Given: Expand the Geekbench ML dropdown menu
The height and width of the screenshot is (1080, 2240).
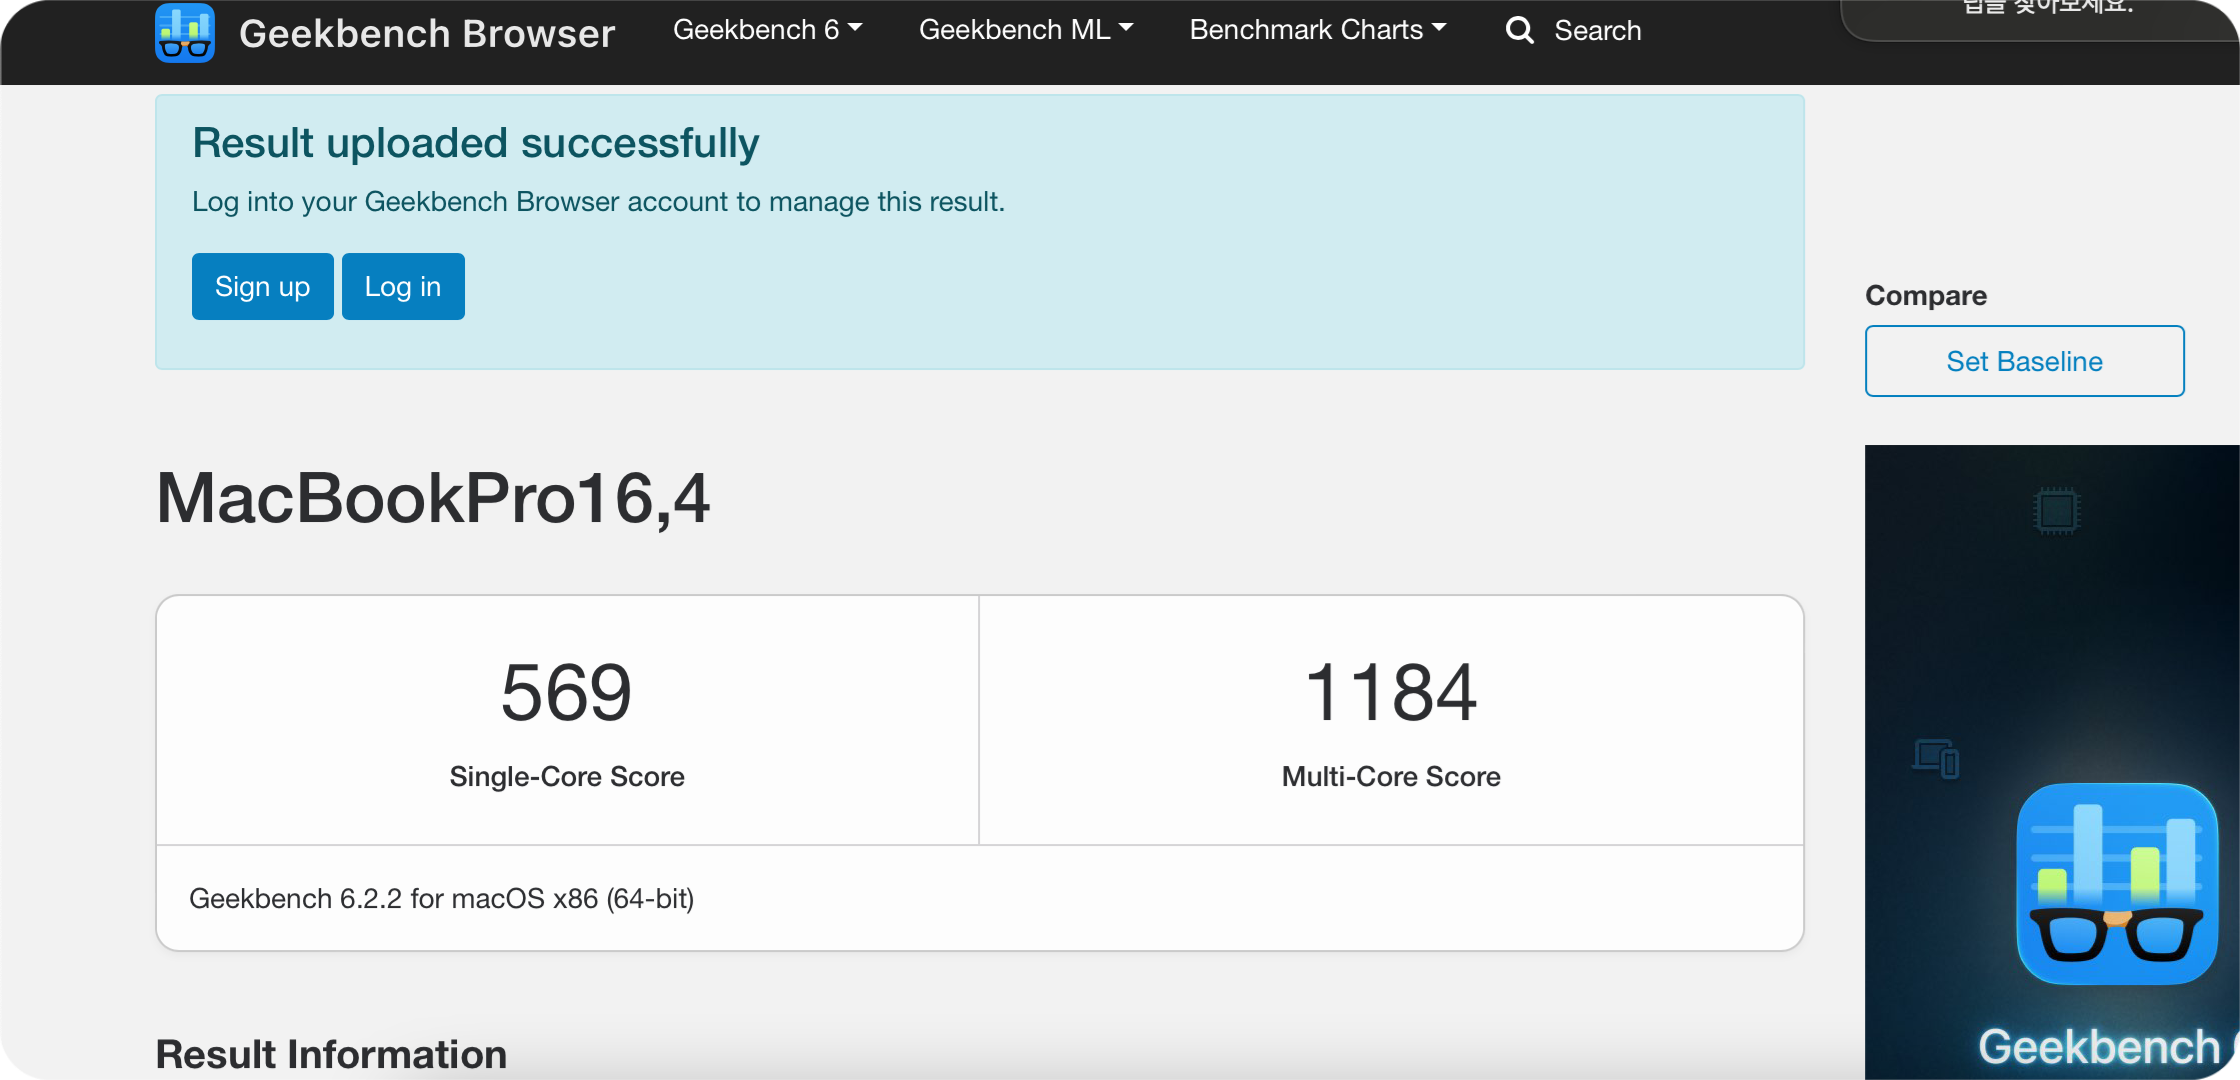Looking at the screenshot, I should click(1026, 30).
